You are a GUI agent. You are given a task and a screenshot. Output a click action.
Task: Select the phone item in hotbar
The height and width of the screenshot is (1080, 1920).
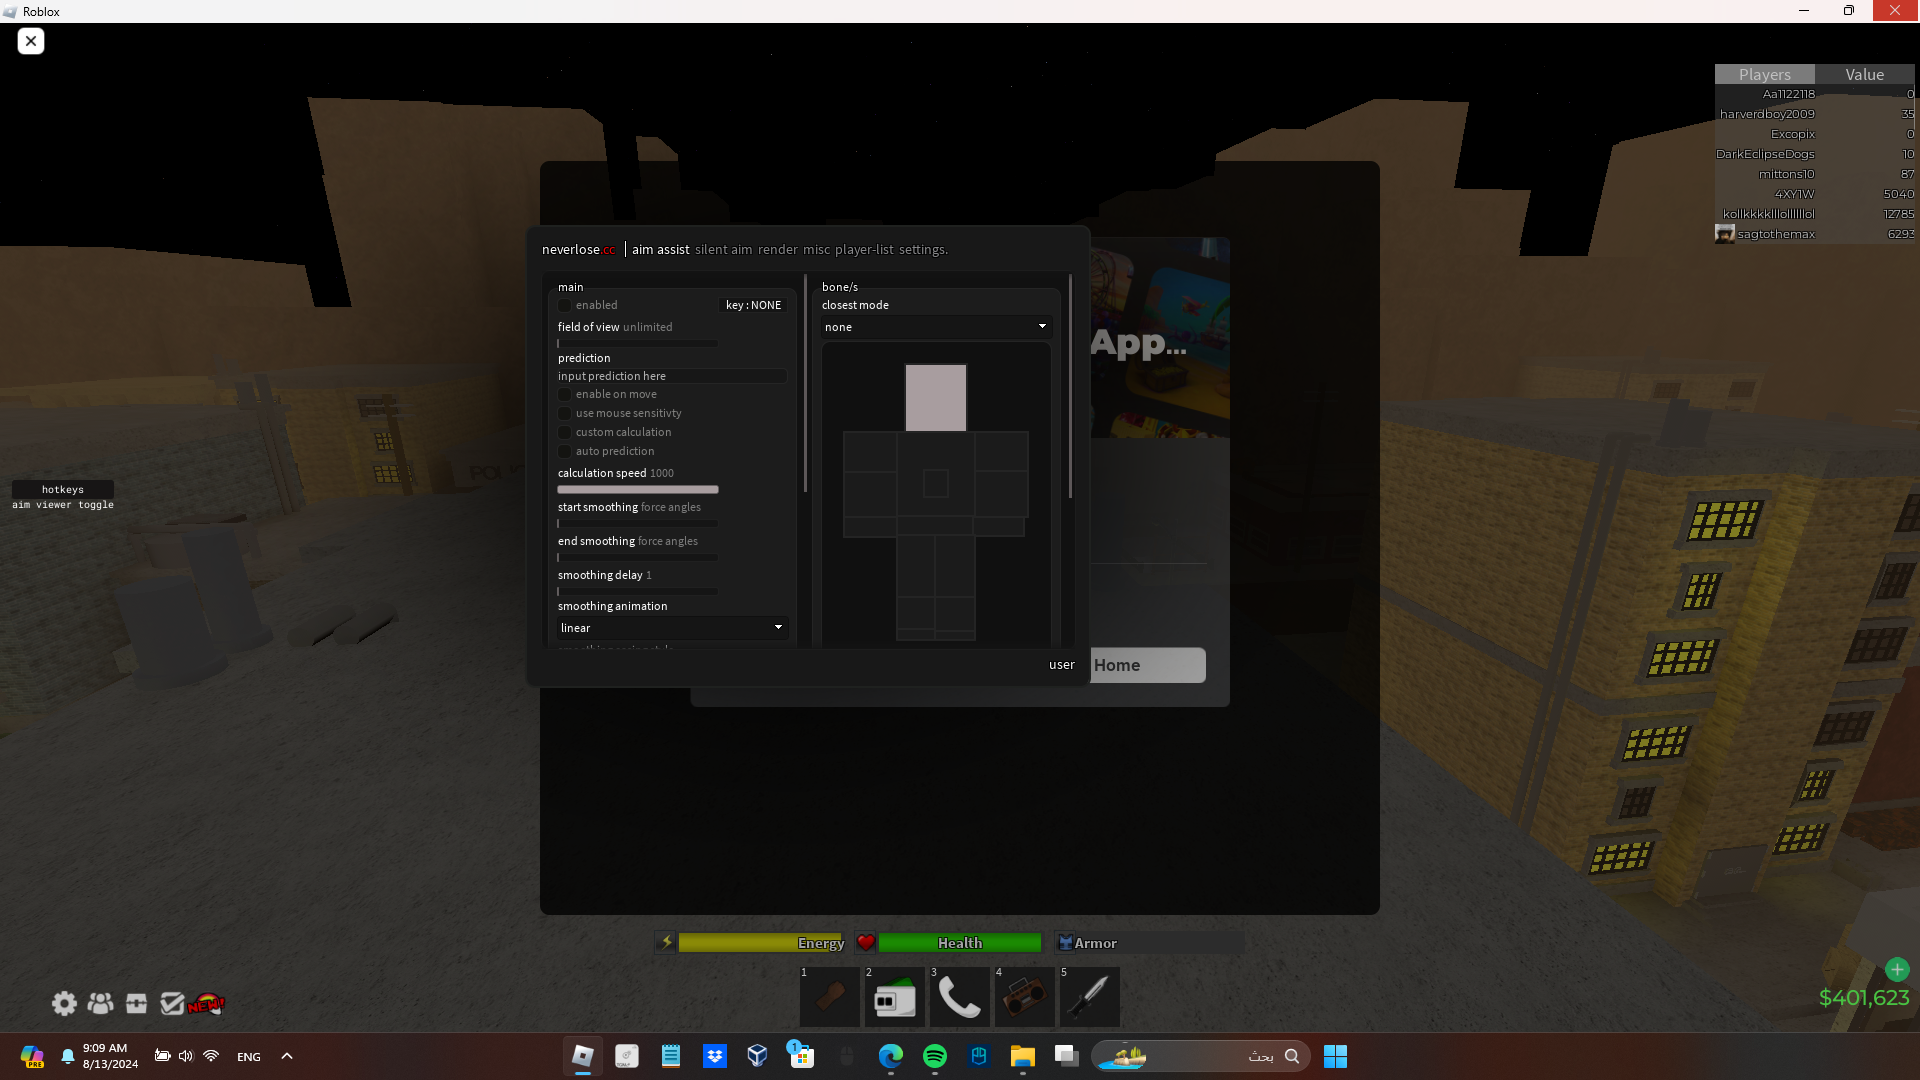click(959, 998)
